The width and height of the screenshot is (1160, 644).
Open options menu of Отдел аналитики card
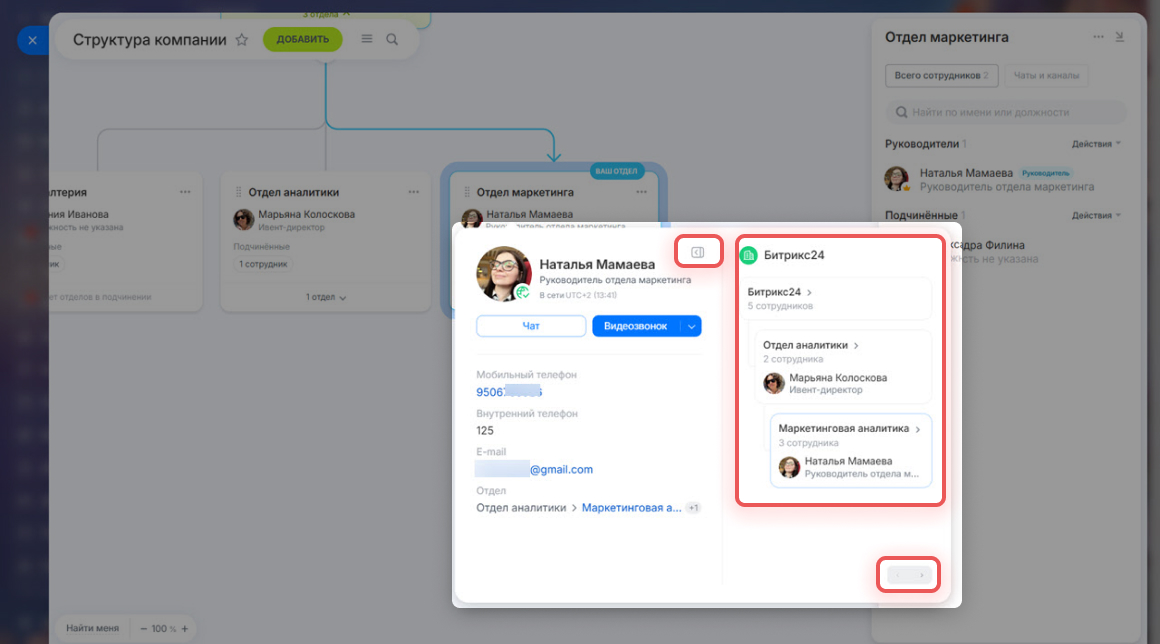[x=414, y=192]
